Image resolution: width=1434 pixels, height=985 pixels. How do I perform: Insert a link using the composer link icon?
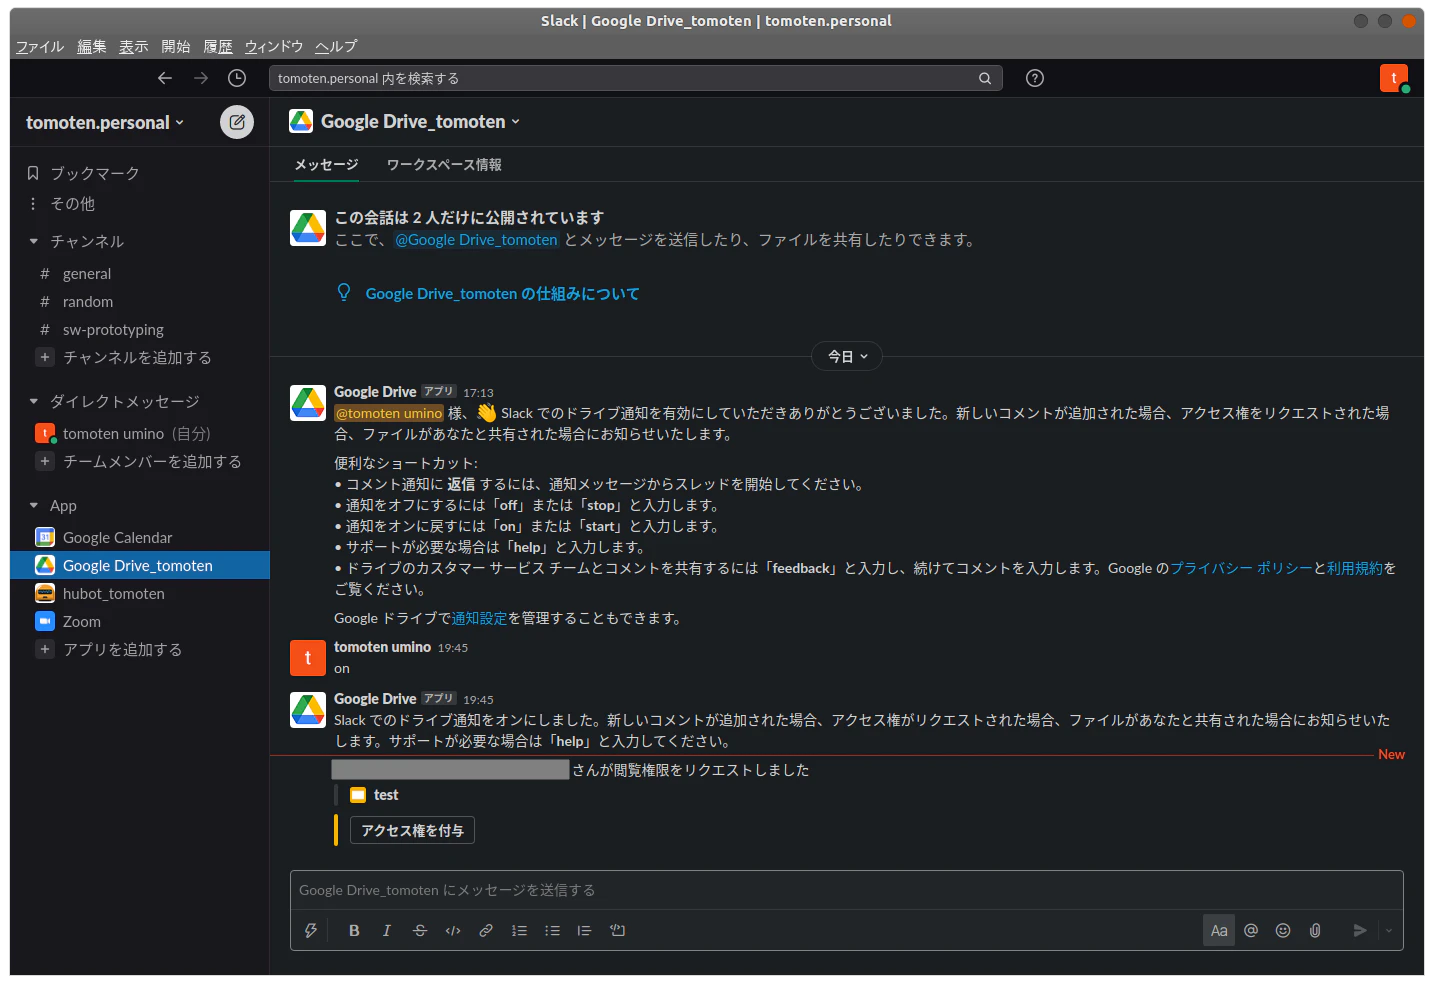coord(485,930)
